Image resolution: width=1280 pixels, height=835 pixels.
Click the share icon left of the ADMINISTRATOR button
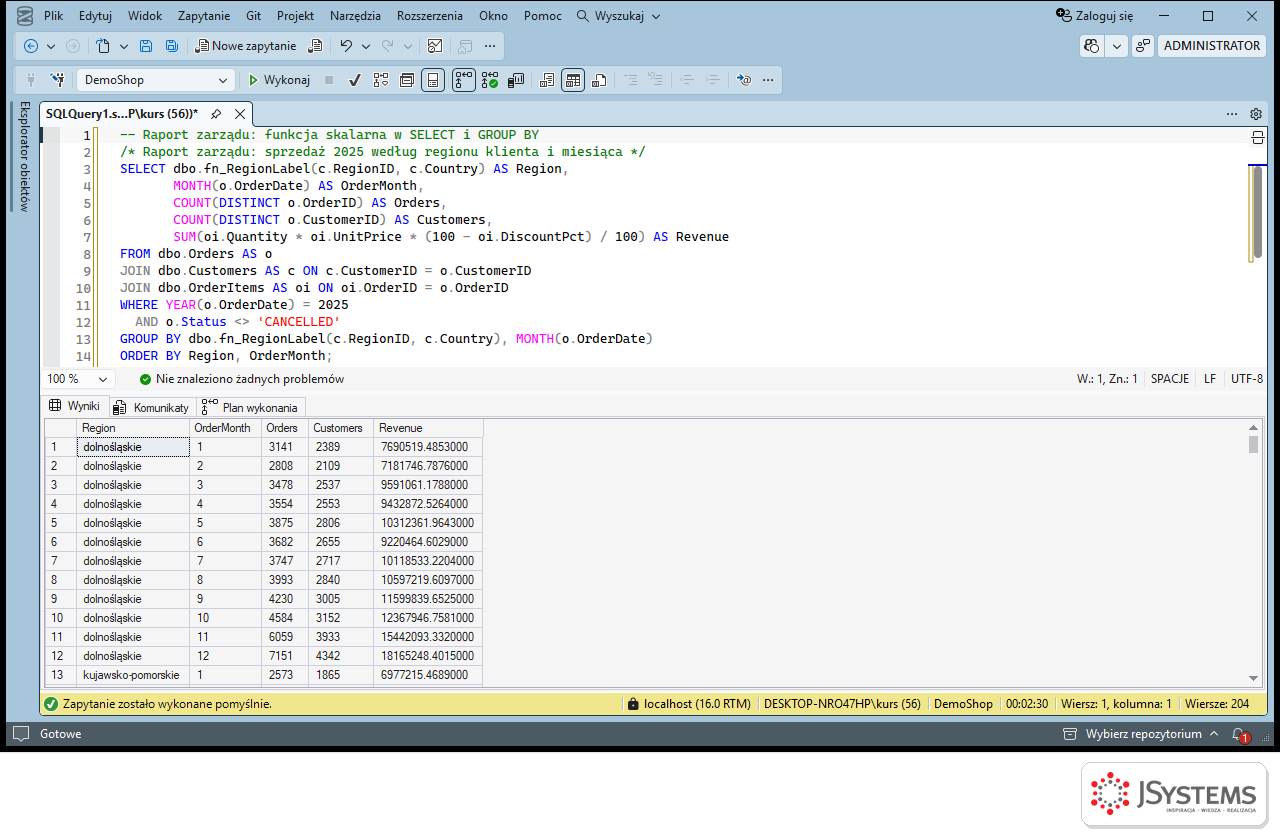(1143, 46)
